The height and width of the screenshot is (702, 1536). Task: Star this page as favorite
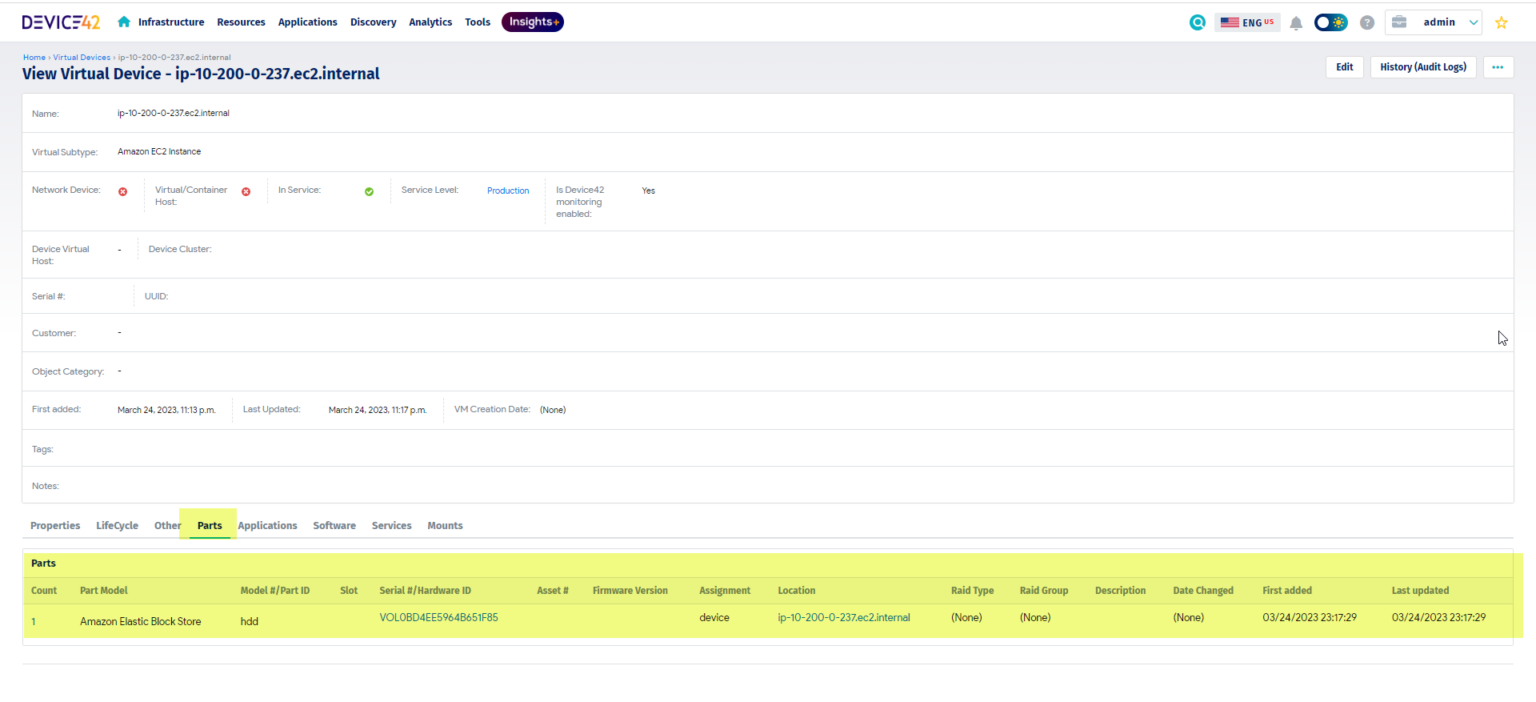(1501, 21)
